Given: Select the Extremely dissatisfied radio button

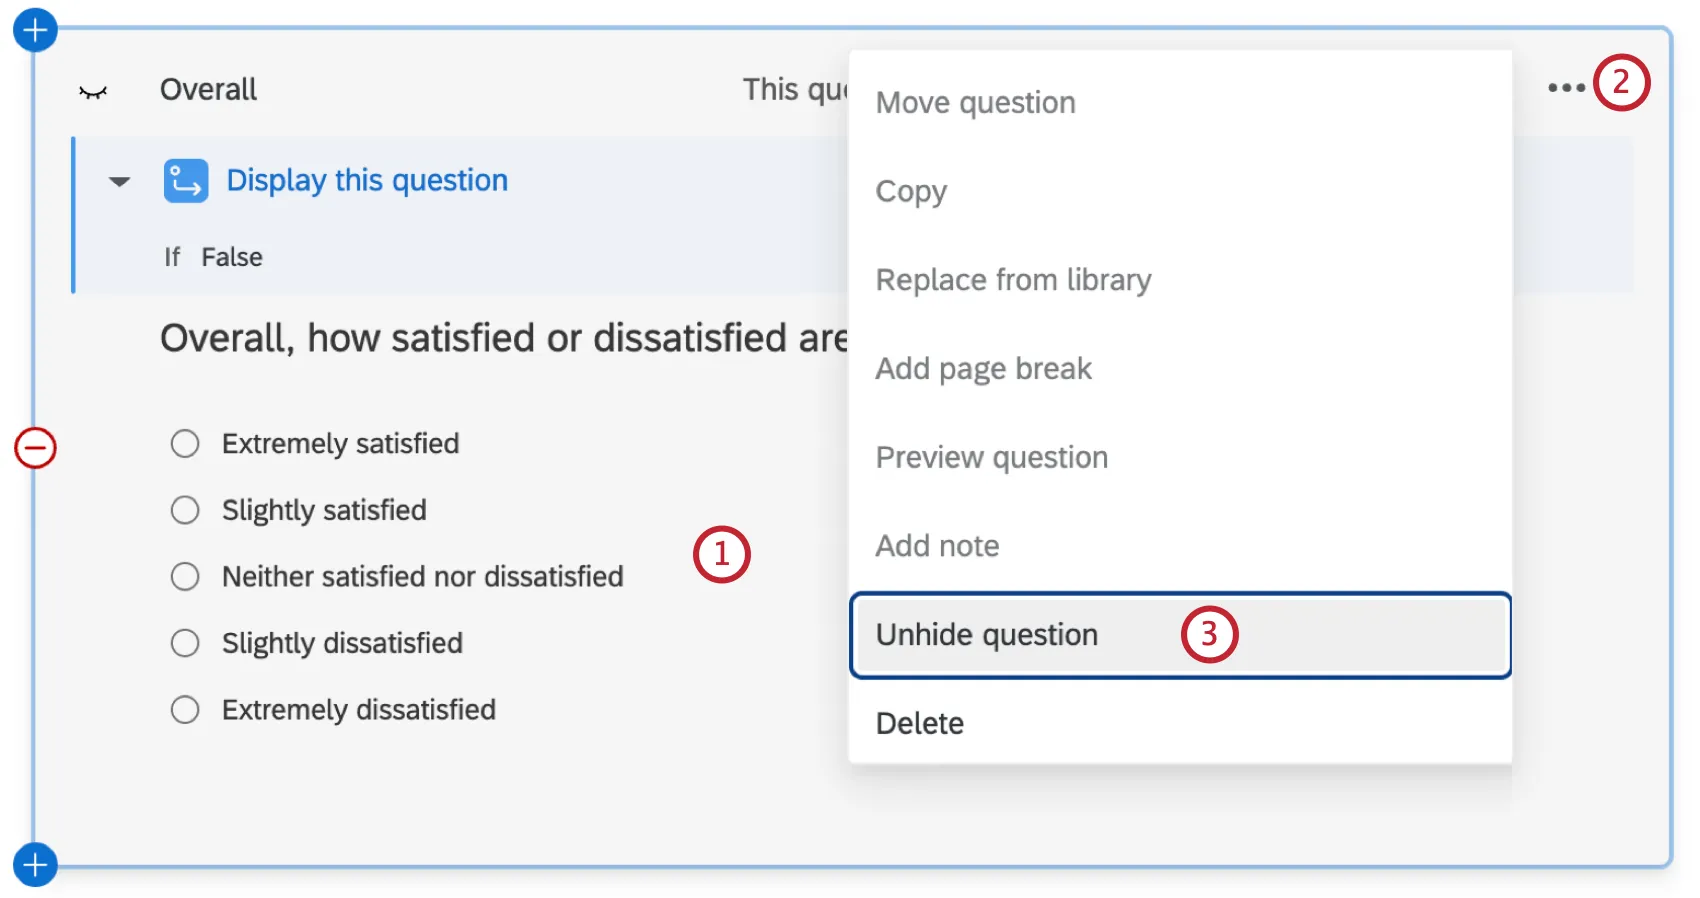Looking at the screenshot, I should click(185, 710).
